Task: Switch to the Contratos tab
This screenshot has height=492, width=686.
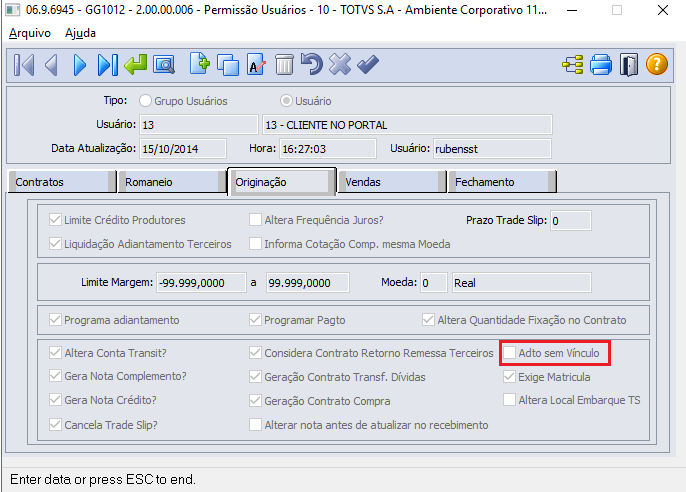Action: click(x=62, y=182)
